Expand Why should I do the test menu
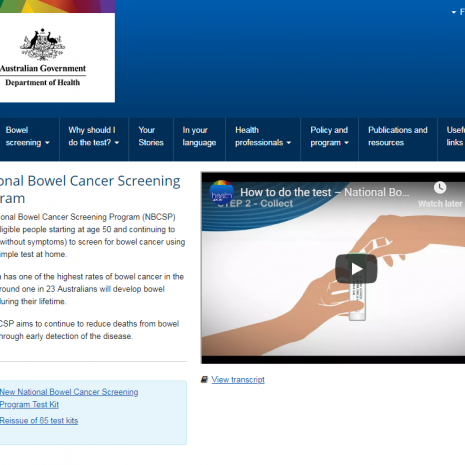This screenshot has width=465, height=465. coord(94,136)
